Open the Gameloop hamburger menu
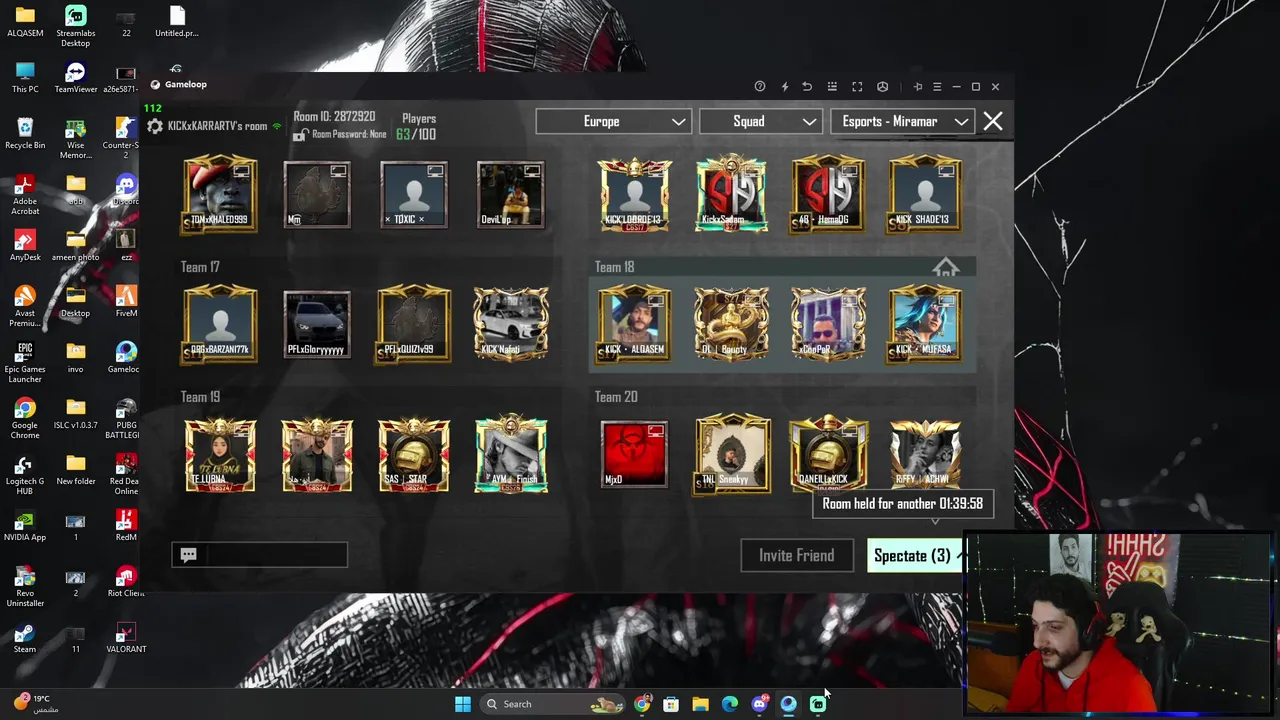 click(937, 87)
